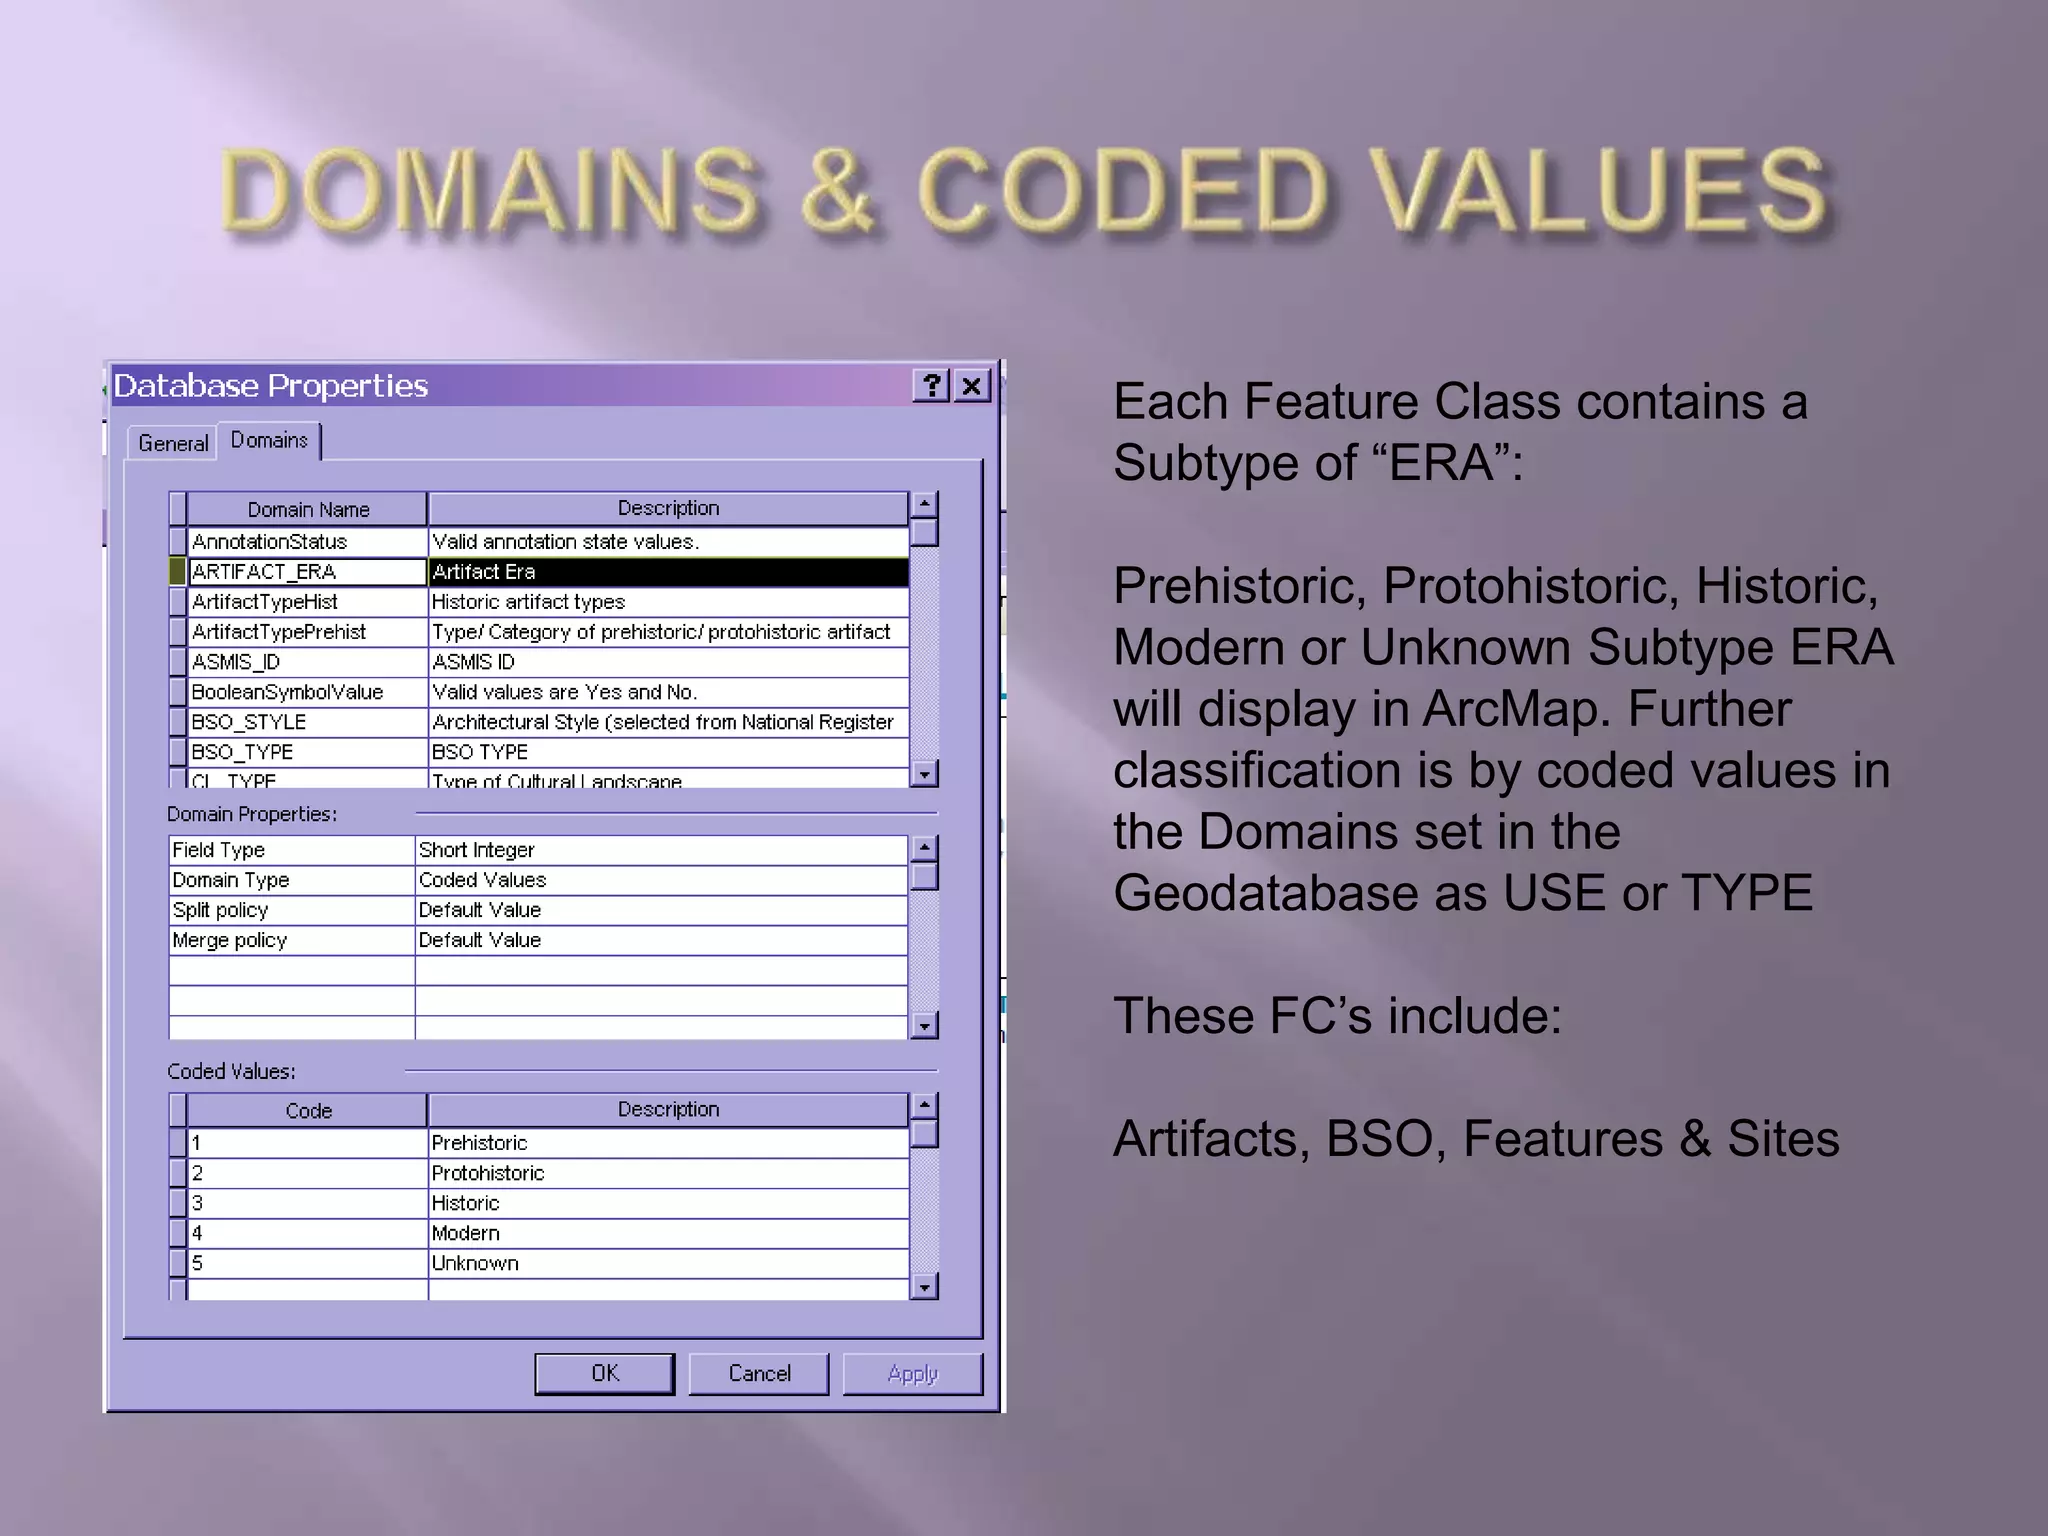The image size is (2048, 1536).
Task: Select the BooleanSymbolValue domain
Action: click(307, 691)
